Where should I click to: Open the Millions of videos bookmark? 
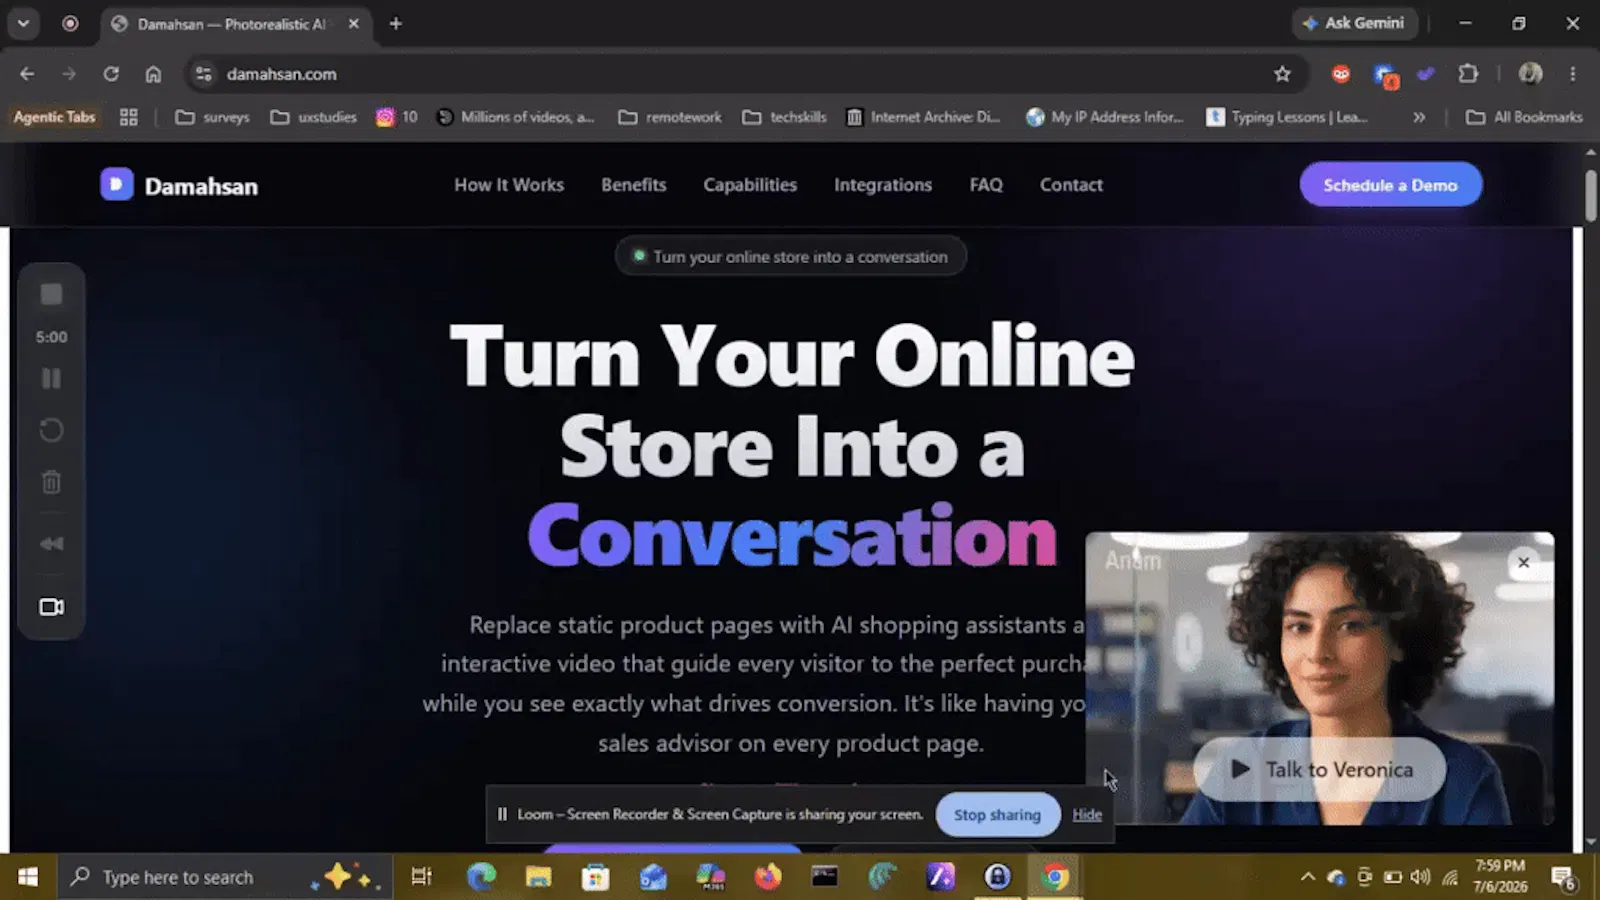click(x=516, y=117)
